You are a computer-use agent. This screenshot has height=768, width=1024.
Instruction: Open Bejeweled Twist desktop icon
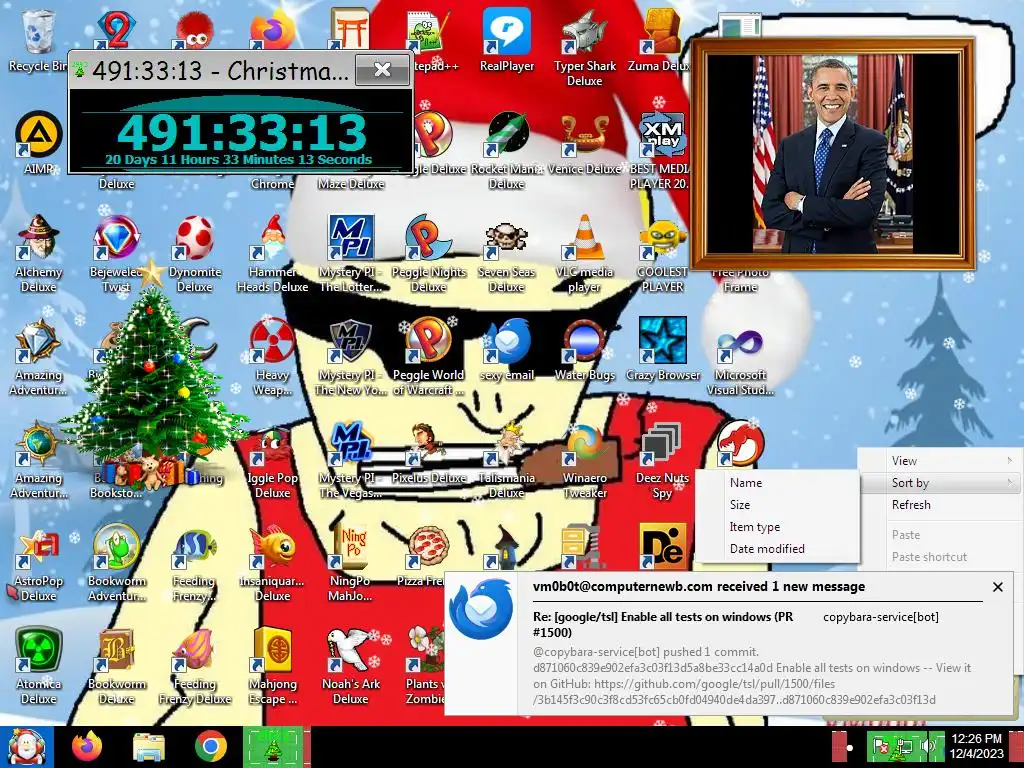pyautogui.click(x=116, y=253)
